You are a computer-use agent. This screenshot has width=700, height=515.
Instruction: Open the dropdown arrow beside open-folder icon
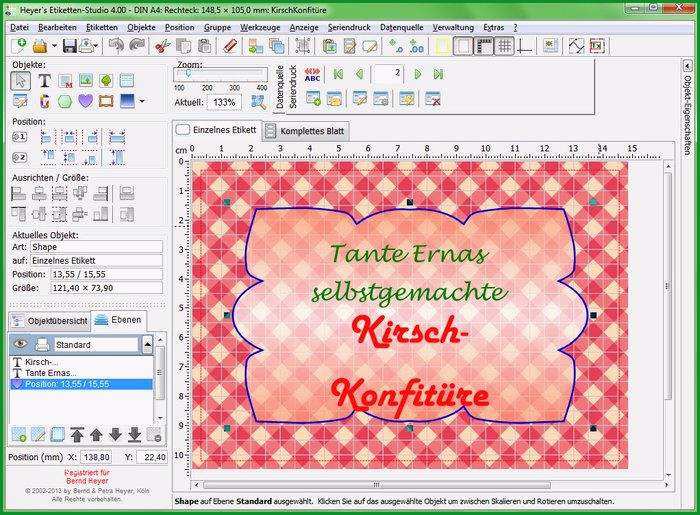[54, 46]
